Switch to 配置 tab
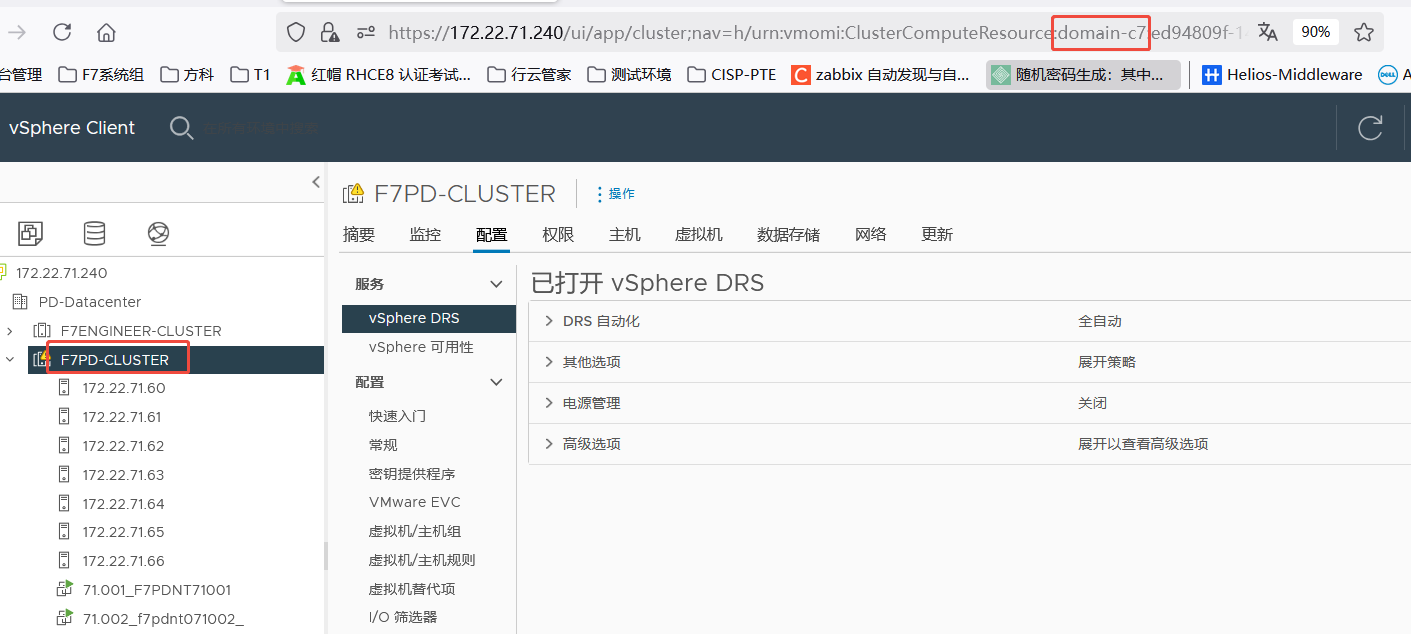 [x=491, y=235]
